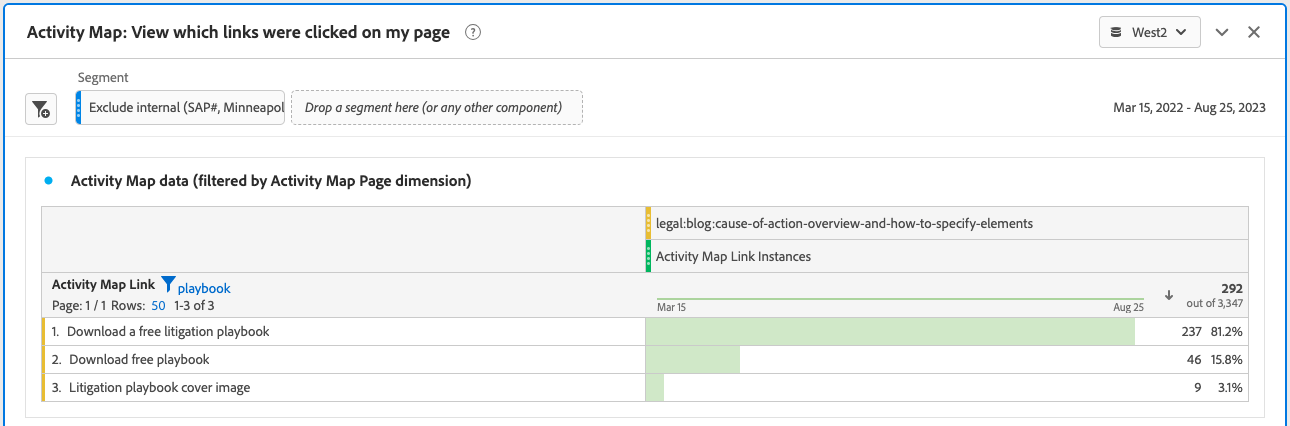Click the trend sparkline from Mar 15 to Aug 25
1290x426 pixels.
coord(900,298)
